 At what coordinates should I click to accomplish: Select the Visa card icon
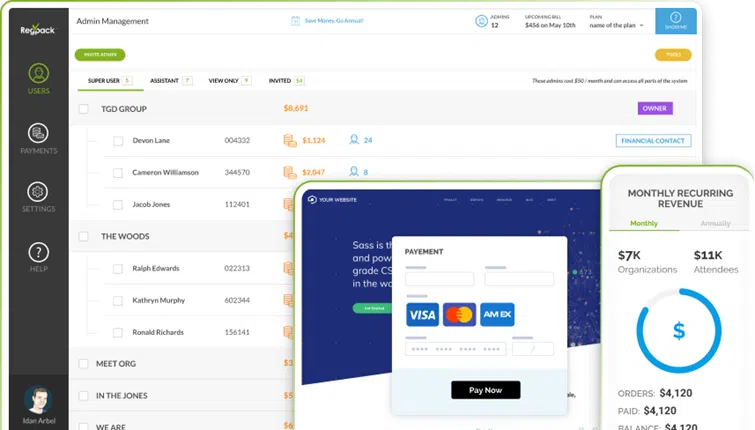coord(421,315)
